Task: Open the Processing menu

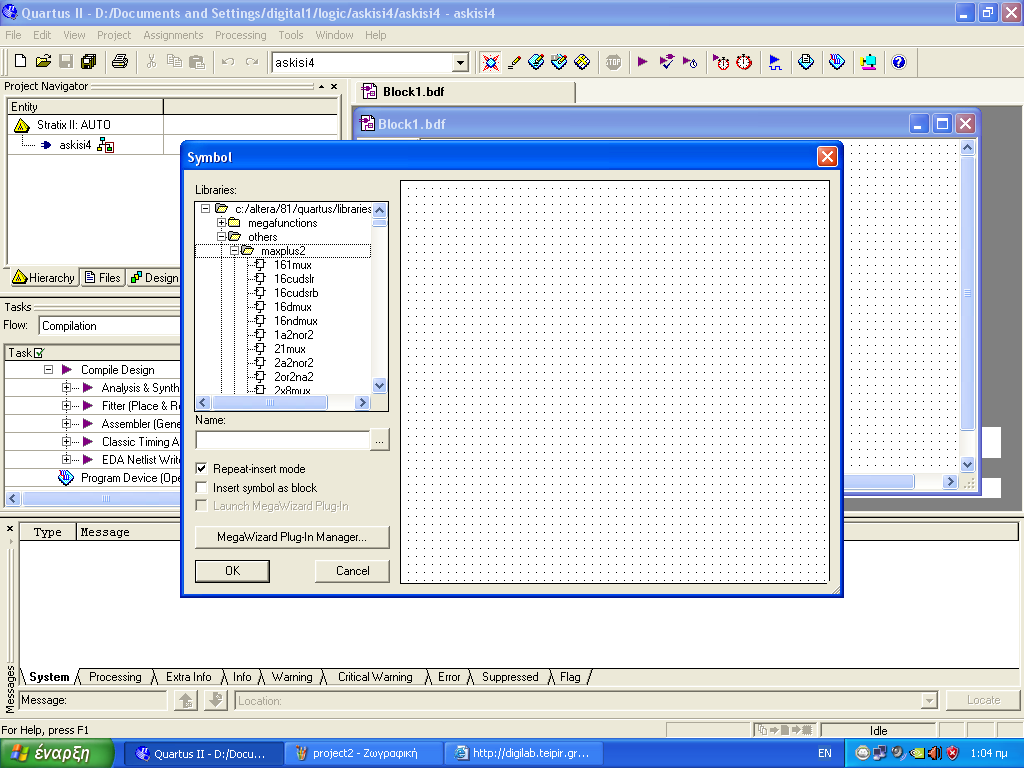Action: pyautogui.click(x=240, y=35)
